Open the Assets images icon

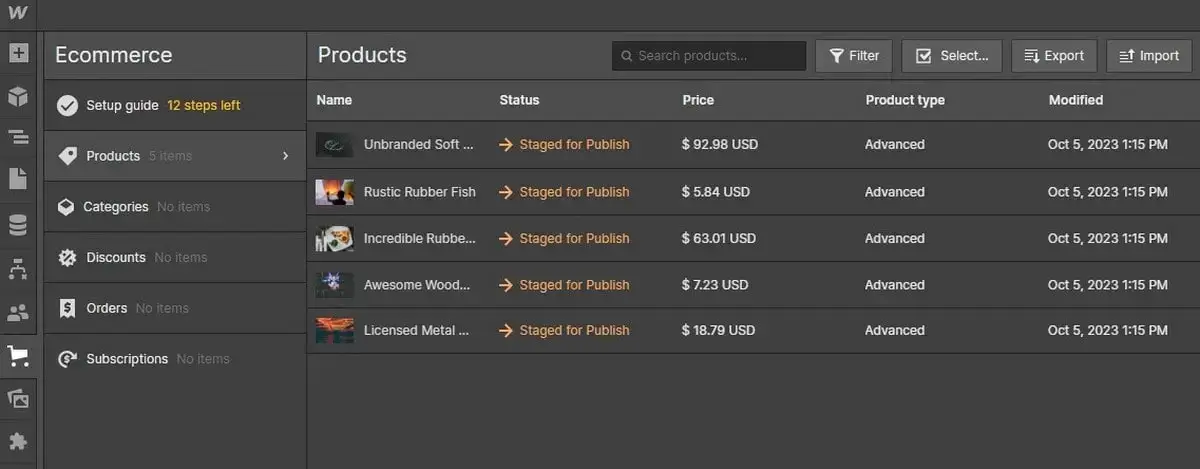point(18,399)
